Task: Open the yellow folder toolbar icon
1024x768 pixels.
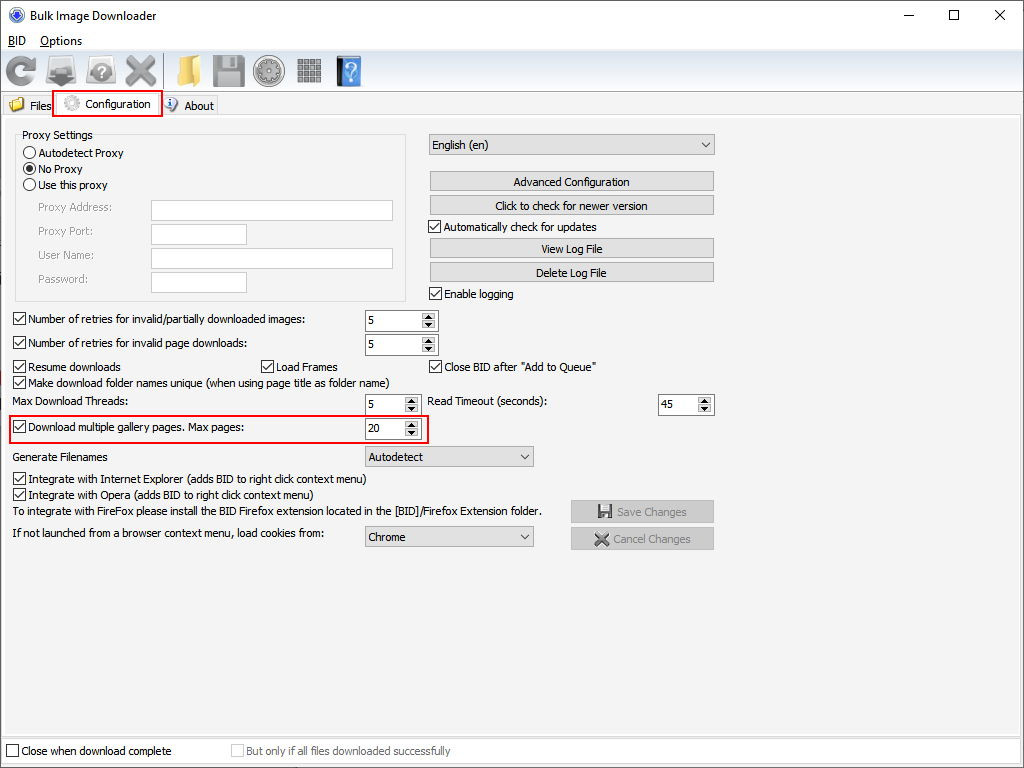Action: 189,71
